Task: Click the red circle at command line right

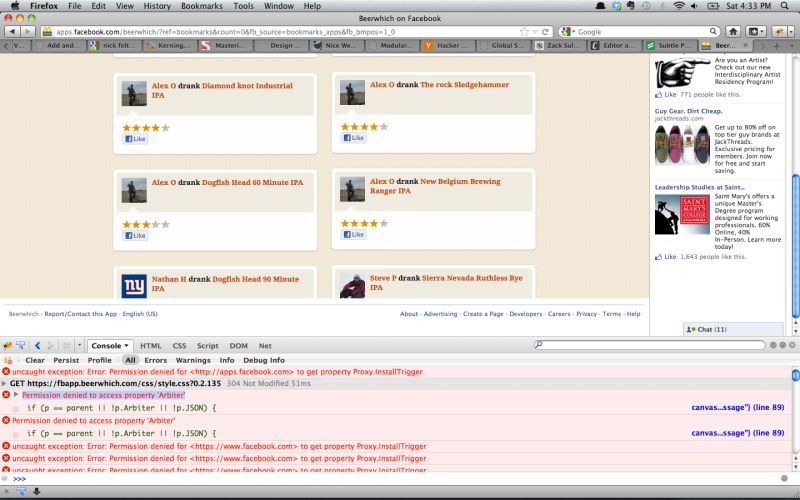Action: point(785,478)
